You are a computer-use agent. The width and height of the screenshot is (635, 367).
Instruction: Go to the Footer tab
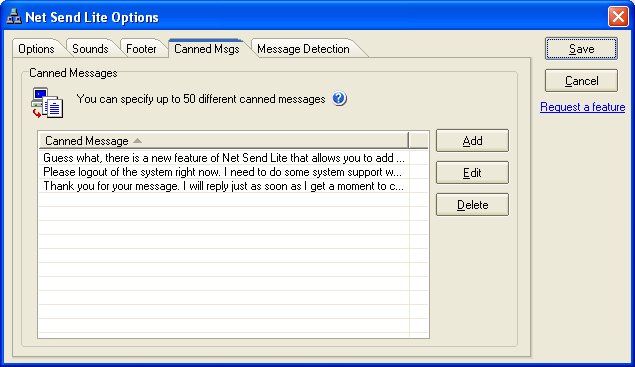(141, 49)
